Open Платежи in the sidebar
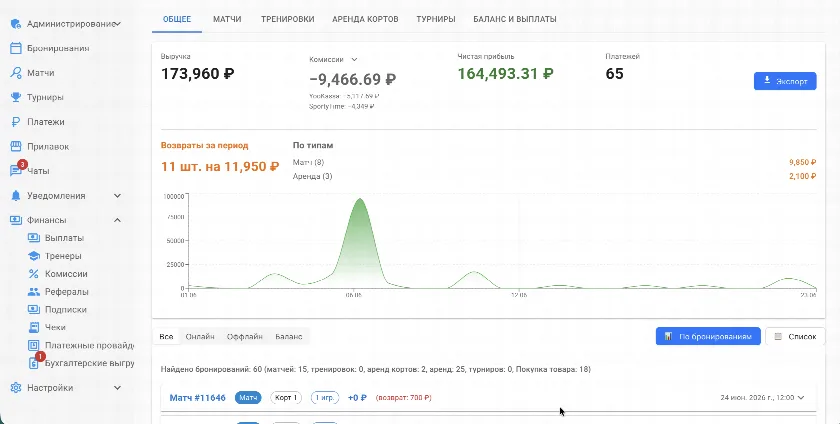840x424 pixels. 46,122
